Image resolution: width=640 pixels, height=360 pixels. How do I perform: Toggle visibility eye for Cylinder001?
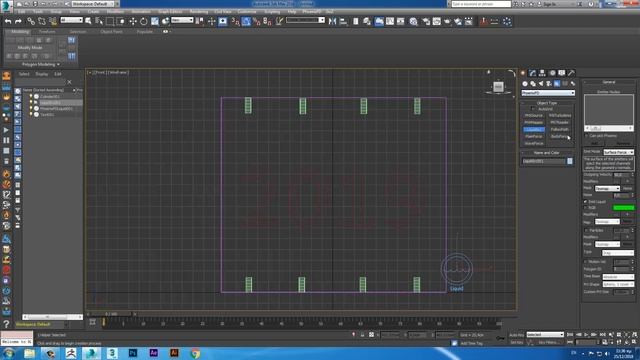click(x=31, y=97)
